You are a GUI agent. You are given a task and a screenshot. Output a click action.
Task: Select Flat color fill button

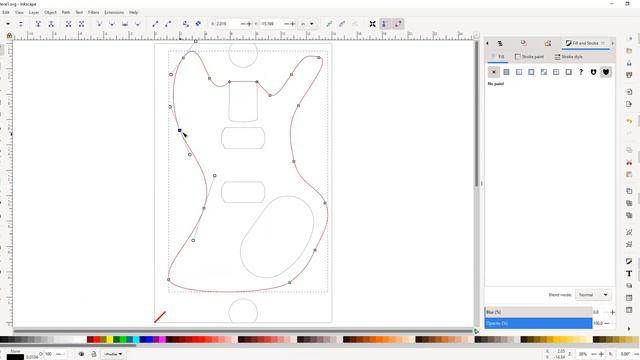506,72
